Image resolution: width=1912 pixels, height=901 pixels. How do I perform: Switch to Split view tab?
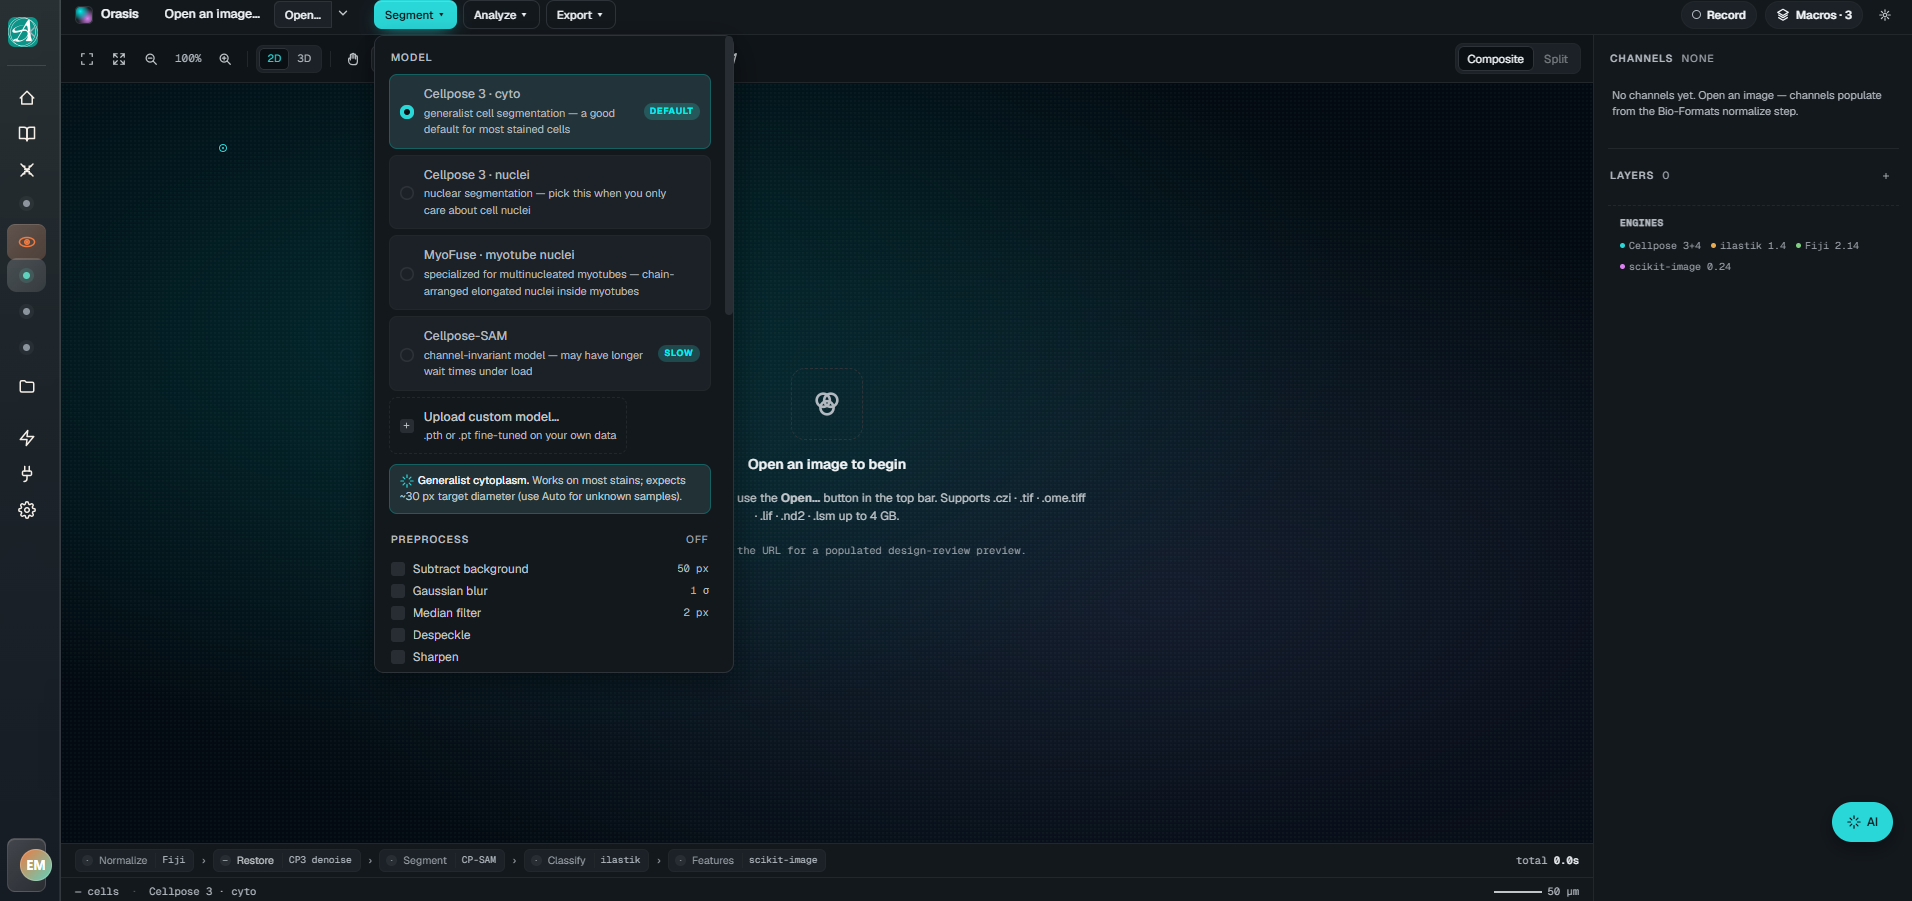[1555, 59]
